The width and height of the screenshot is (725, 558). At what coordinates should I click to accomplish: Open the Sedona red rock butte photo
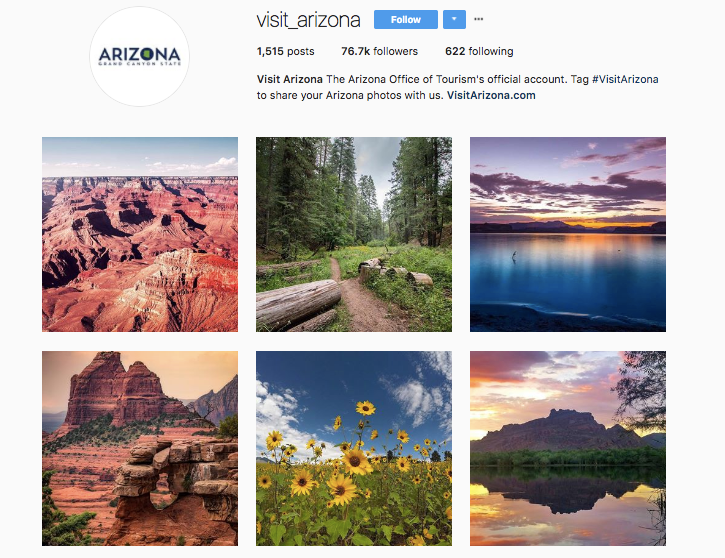coord(140,448)
